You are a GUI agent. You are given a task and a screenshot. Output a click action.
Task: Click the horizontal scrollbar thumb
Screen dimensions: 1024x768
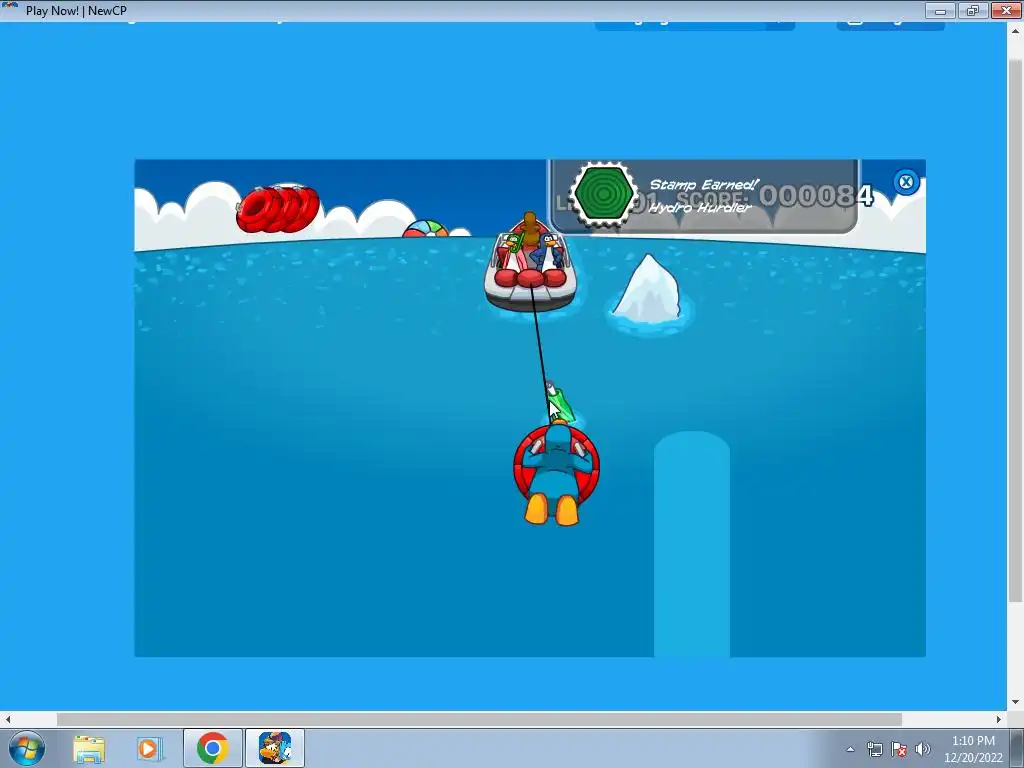pyautogui.click(x=479, y=719)
